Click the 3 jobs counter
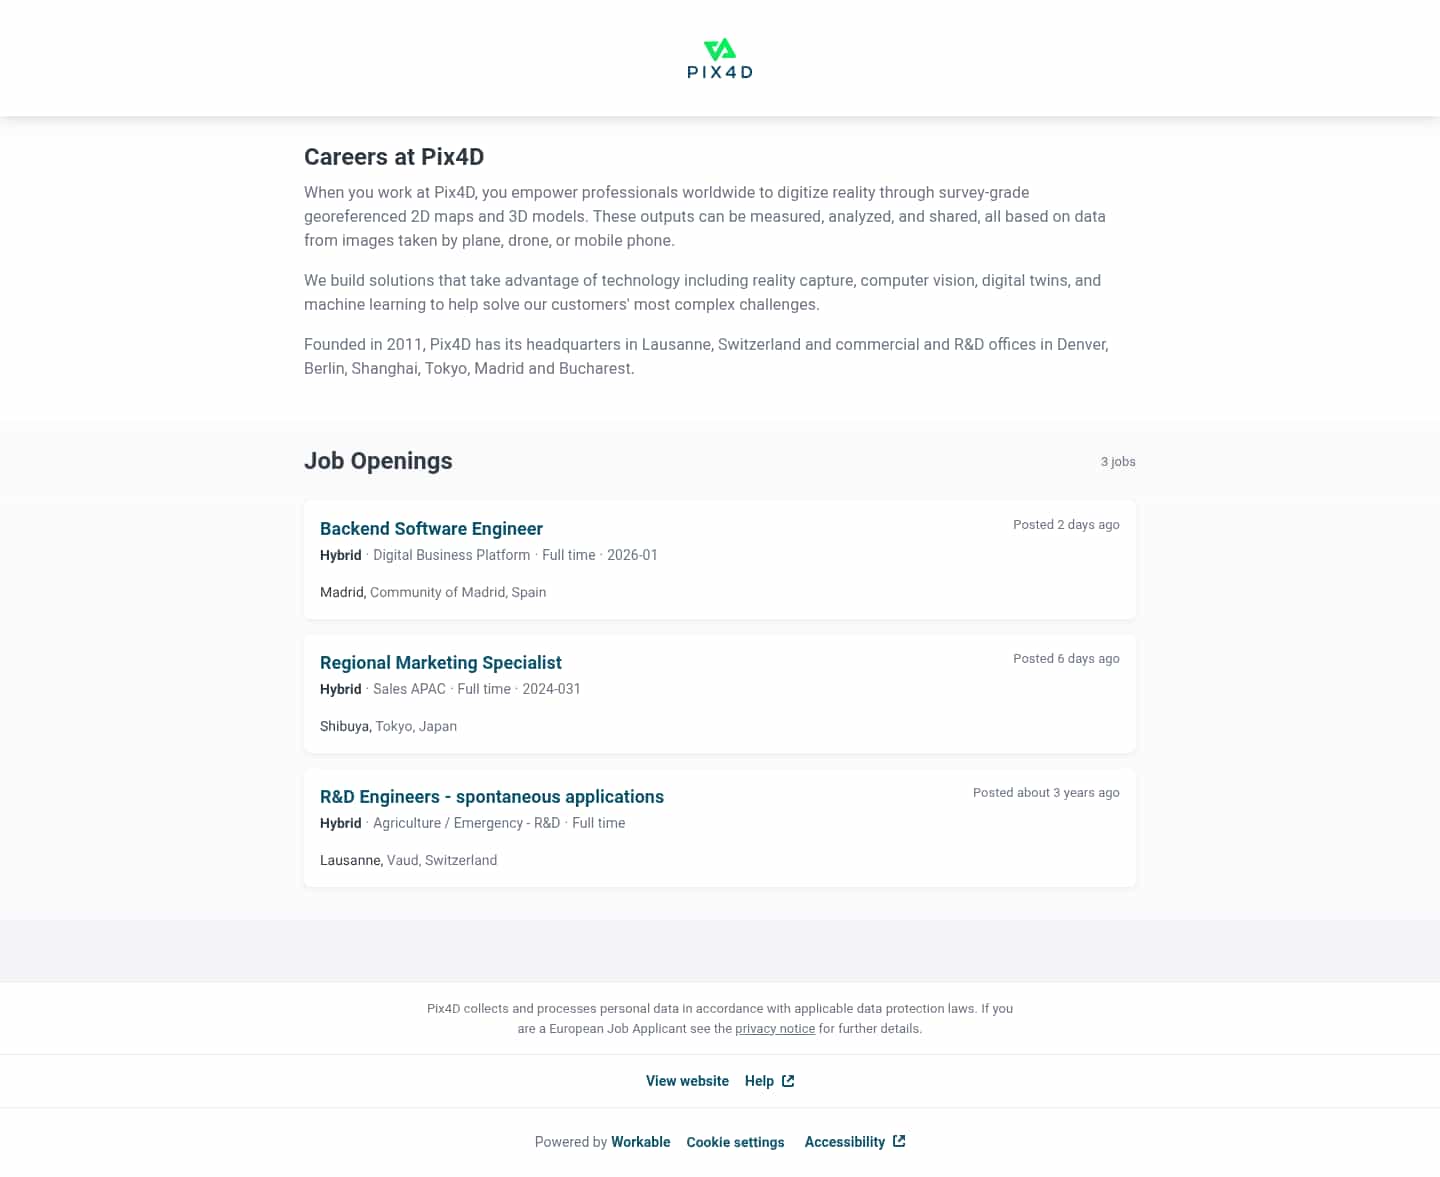 (x=1117, y=462)
